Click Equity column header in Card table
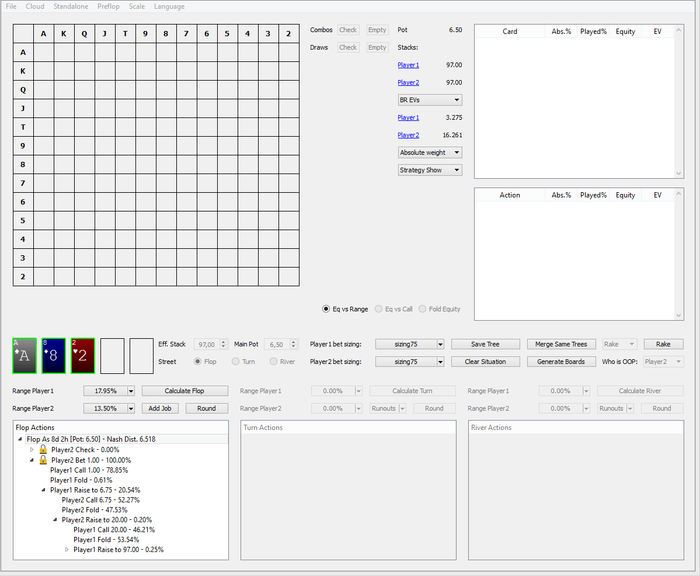Viewport: 700px width, 576px height. tap(625, 32)
